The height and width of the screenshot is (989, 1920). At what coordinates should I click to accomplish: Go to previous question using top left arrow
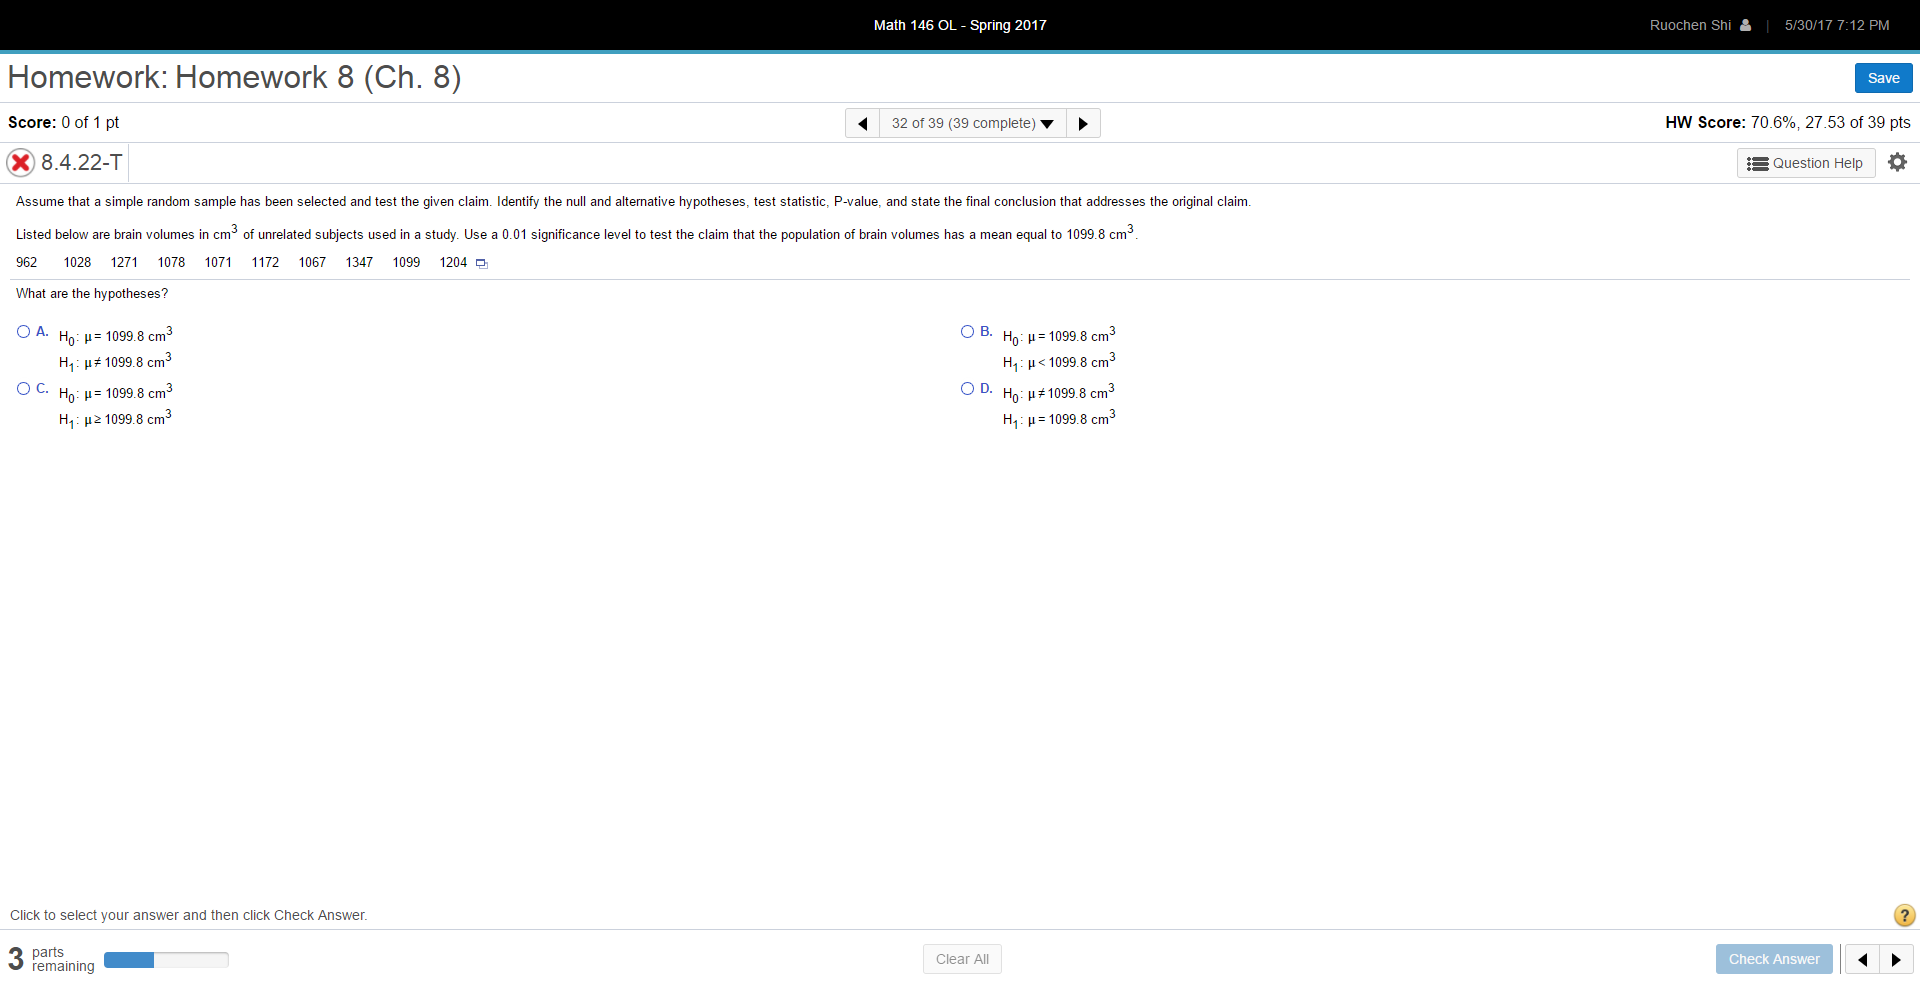pos(862,123)
